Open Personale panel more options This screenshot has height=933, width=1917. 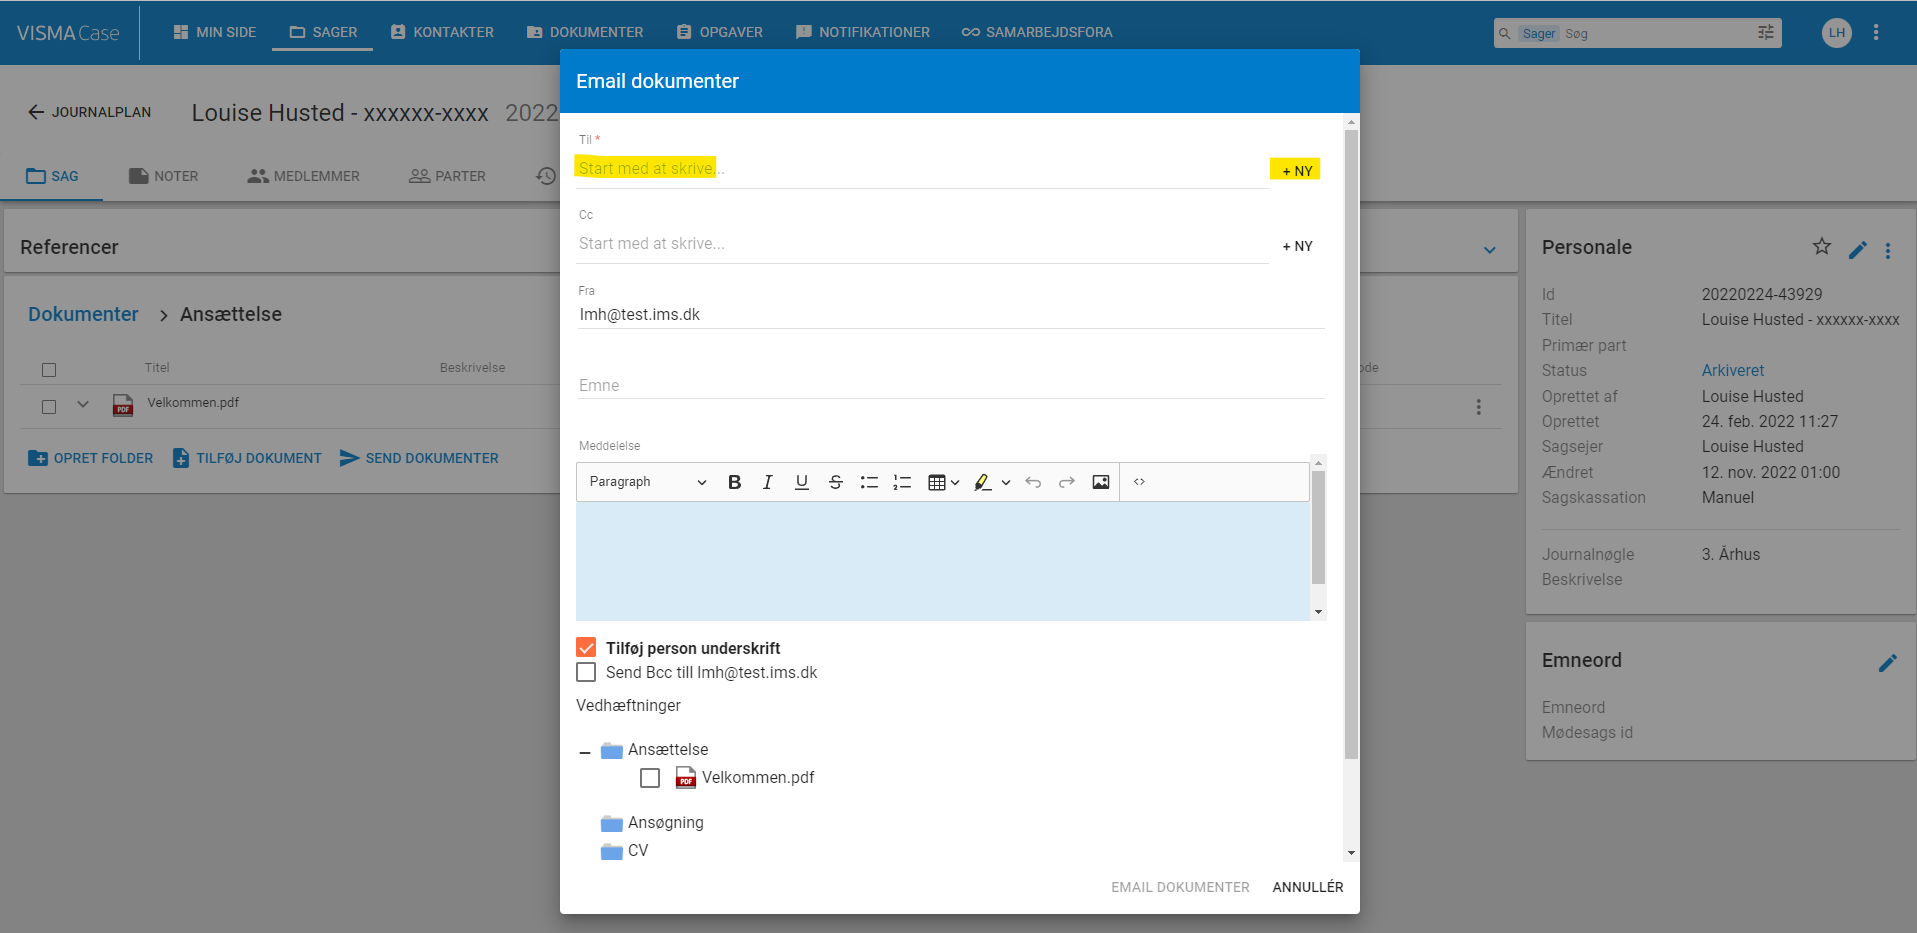click(1888, 251)
